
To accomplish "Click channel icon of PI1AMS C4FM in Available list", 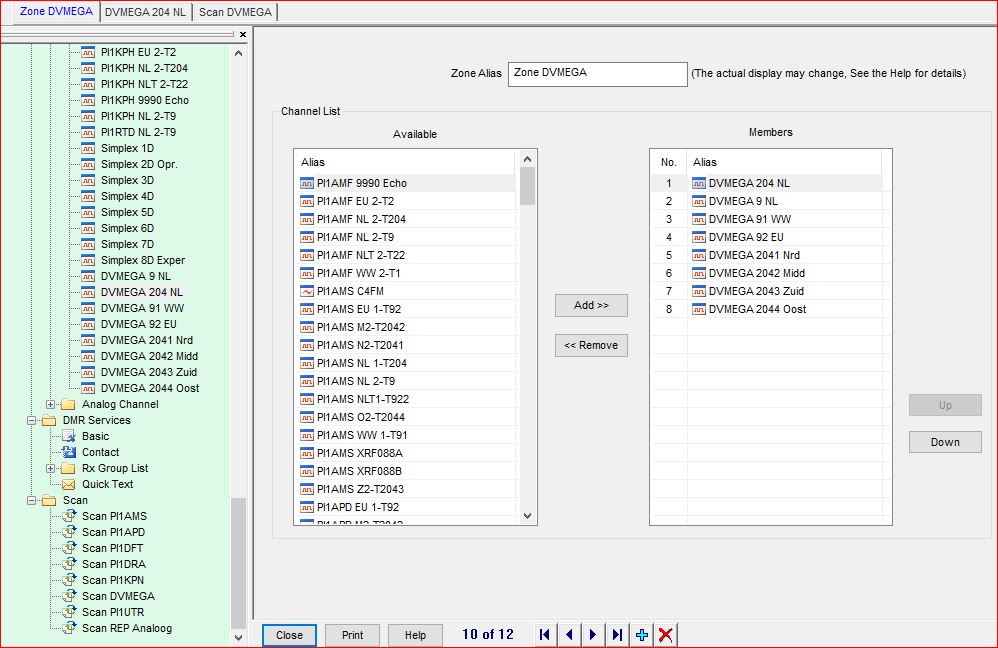I will (x=307, y=292).
